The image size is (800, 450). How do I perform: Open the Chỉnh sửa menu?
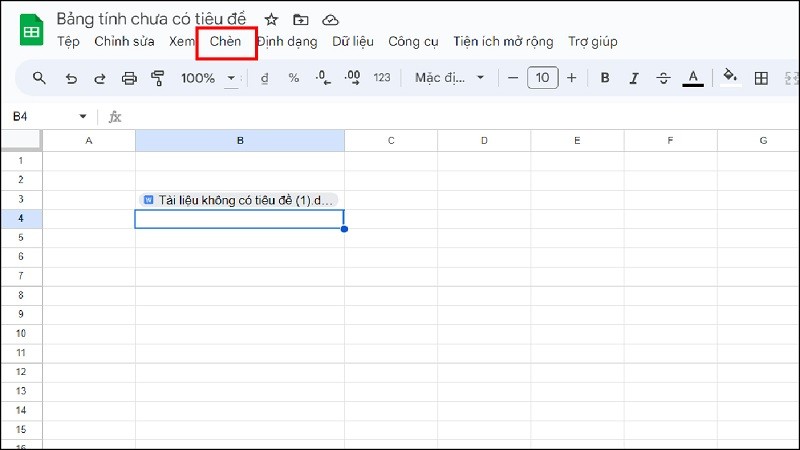click(124, 41)
